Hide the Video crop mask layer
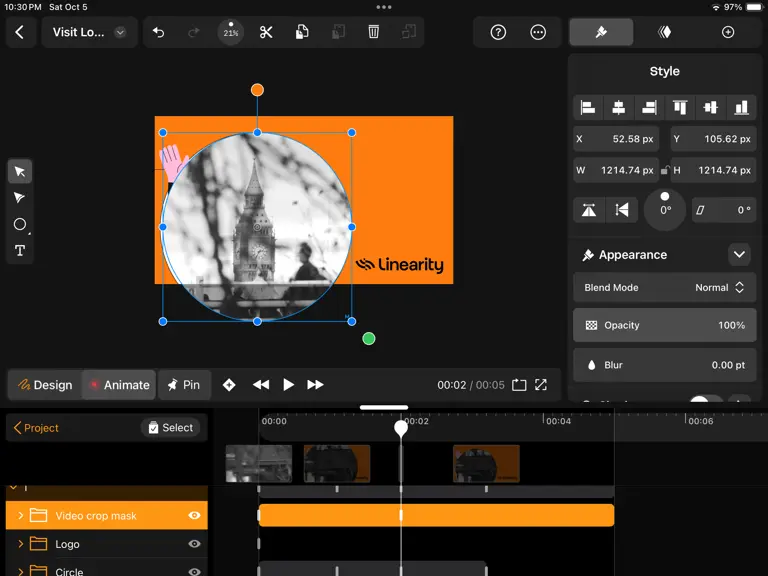This screenshot has width=768, height=576. pyautogui.click(x=194, y=515)
